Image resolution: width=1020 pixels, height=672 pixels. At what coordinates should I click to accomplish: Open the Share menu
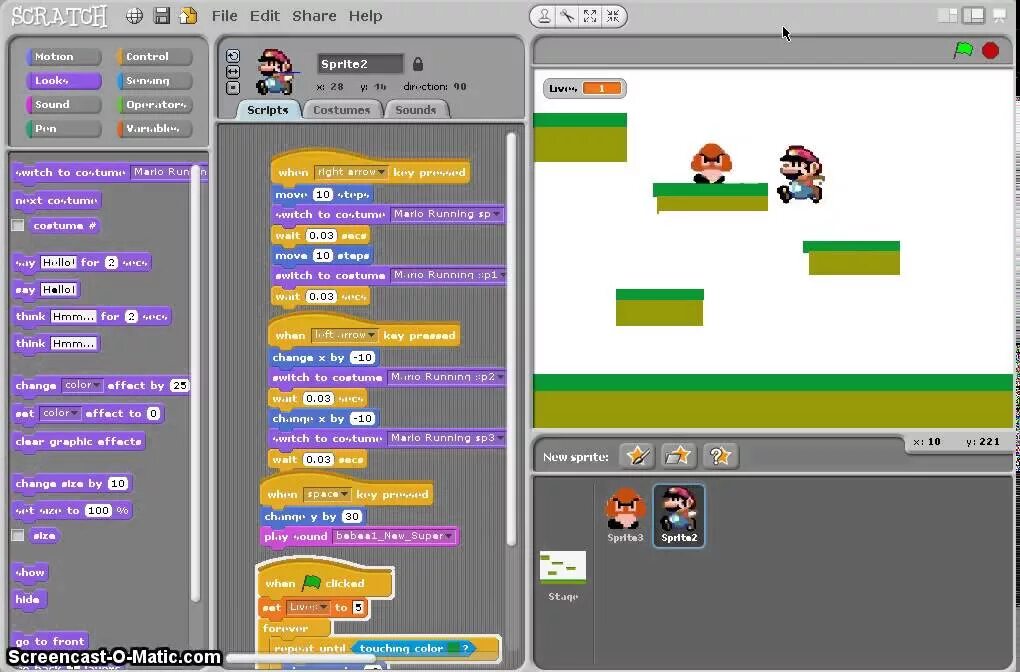(x=314, y=16)
